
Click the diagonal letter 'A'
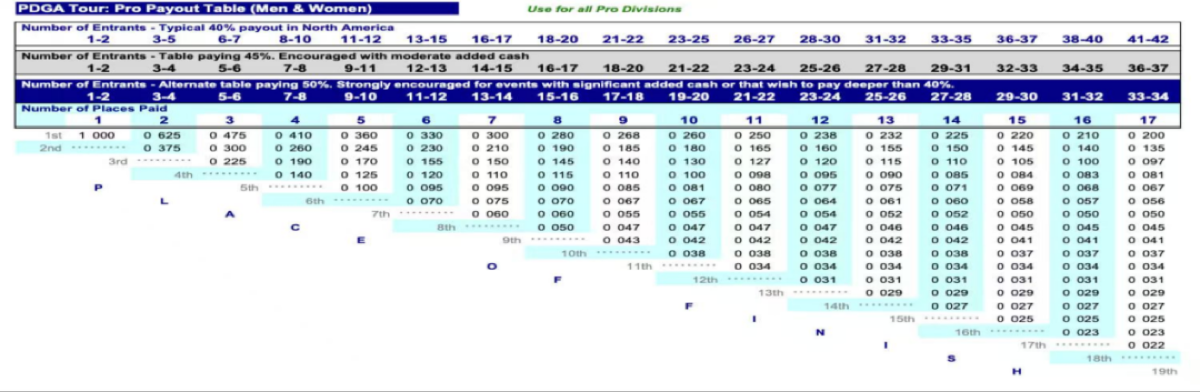tap(229, 213)
